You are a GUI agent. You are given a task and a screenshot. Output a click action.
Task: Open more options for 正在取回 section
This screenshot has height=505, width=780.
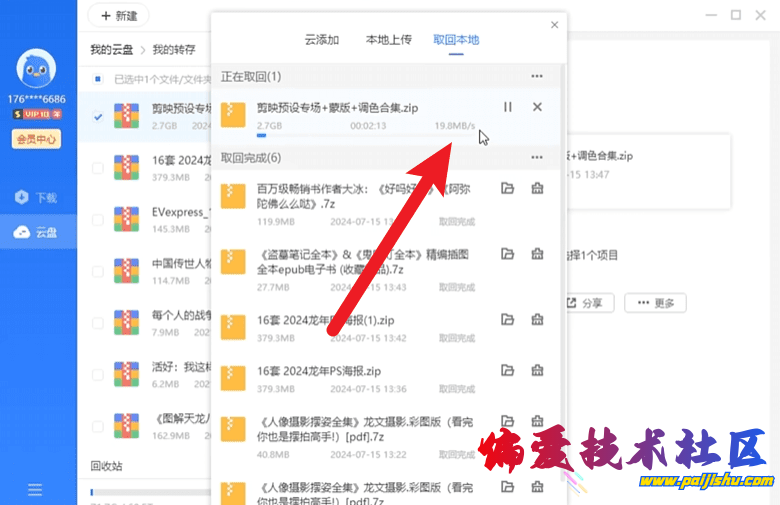pyautogui.click(x=537, y=76)
